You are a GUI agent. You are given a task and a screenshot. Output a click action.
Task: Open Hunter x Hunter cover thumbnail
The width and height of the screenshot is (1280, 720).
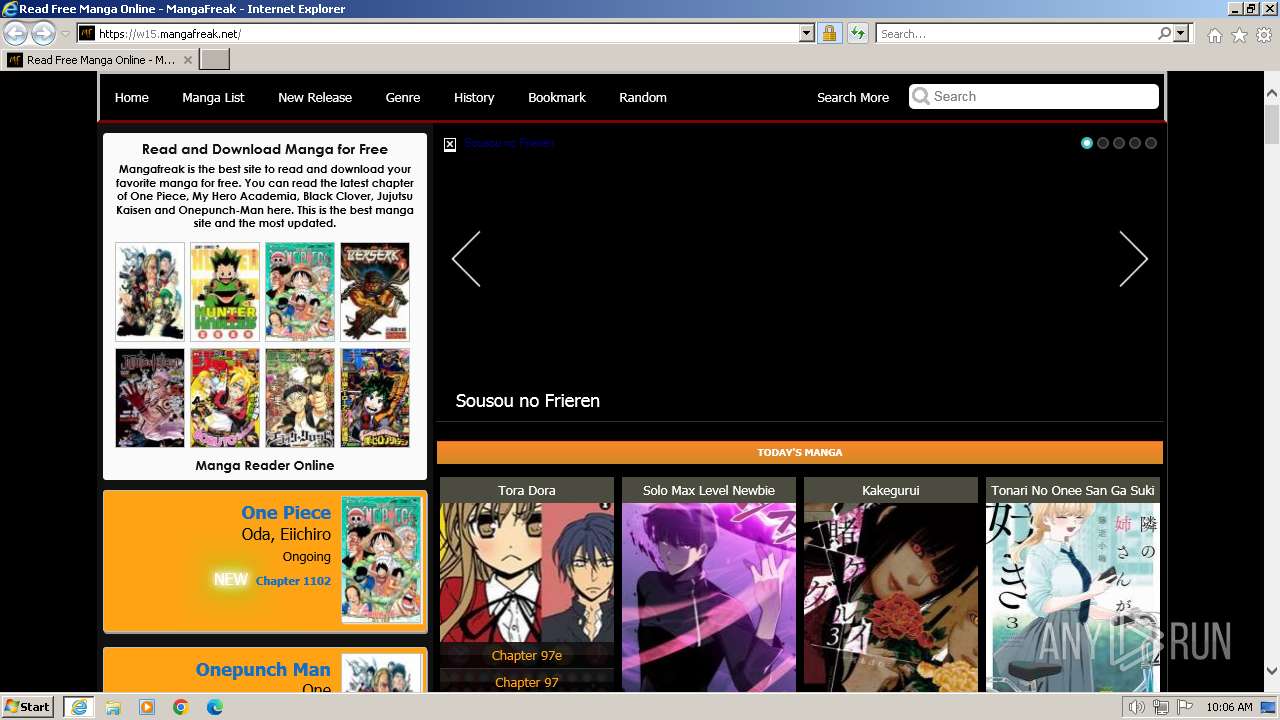[x=225, y=292]
